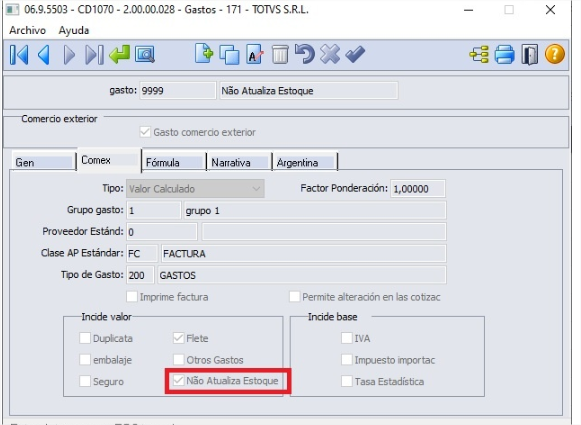This screenshot has height=425, width=581.
Task: Toggle Gasto comercio exterior checkbox
Action: click(145, 132)
